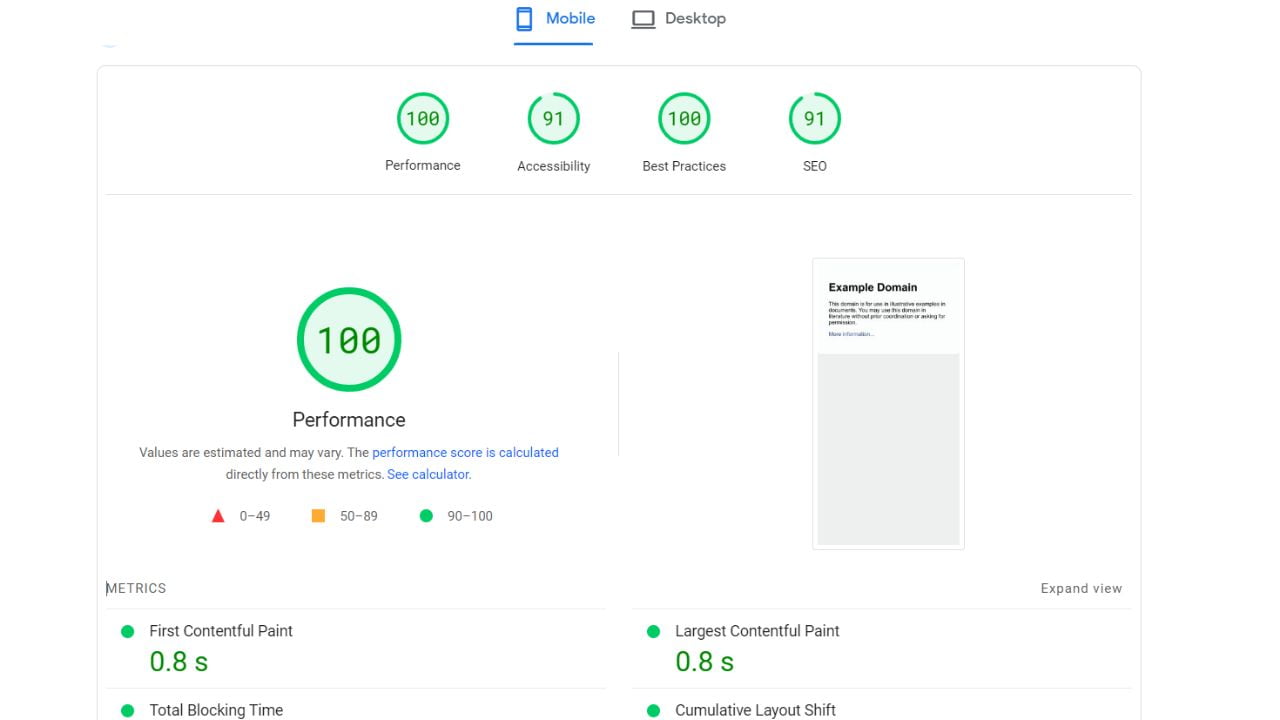This screenshot has width=1280, height=720.
Task: Click the green indicator beside Cumulative Layout Shift
Action: [654, 710]
